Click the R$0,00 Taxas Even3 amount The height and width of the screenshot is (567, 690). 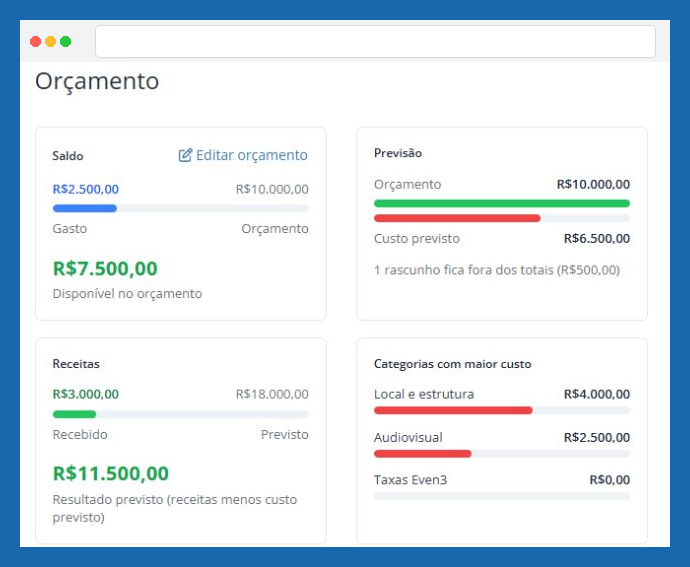coord(609,480)
